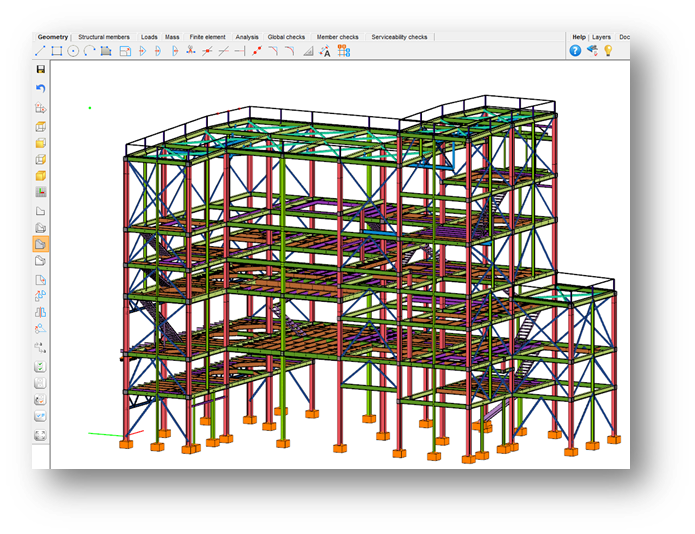The image size is (695, 534).
Task: Click the fit-to-view icon in left toolbar
Action: pyautogui.click(x=41, y=435)
